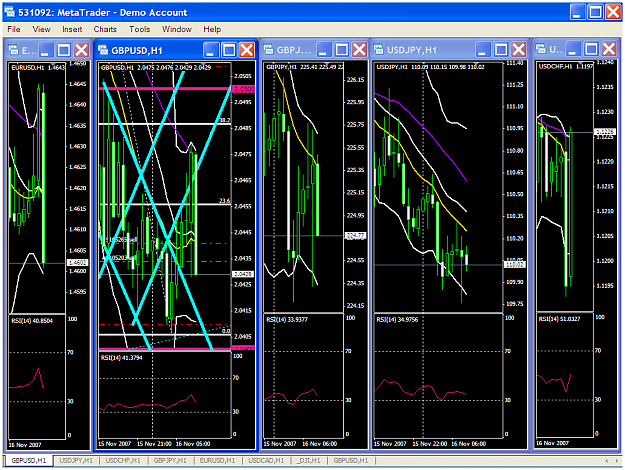The image size is (625, 470).
Task: Click the 38.2 Fibonacci level label in GBPUSD chart
Action: pos(225,120)
